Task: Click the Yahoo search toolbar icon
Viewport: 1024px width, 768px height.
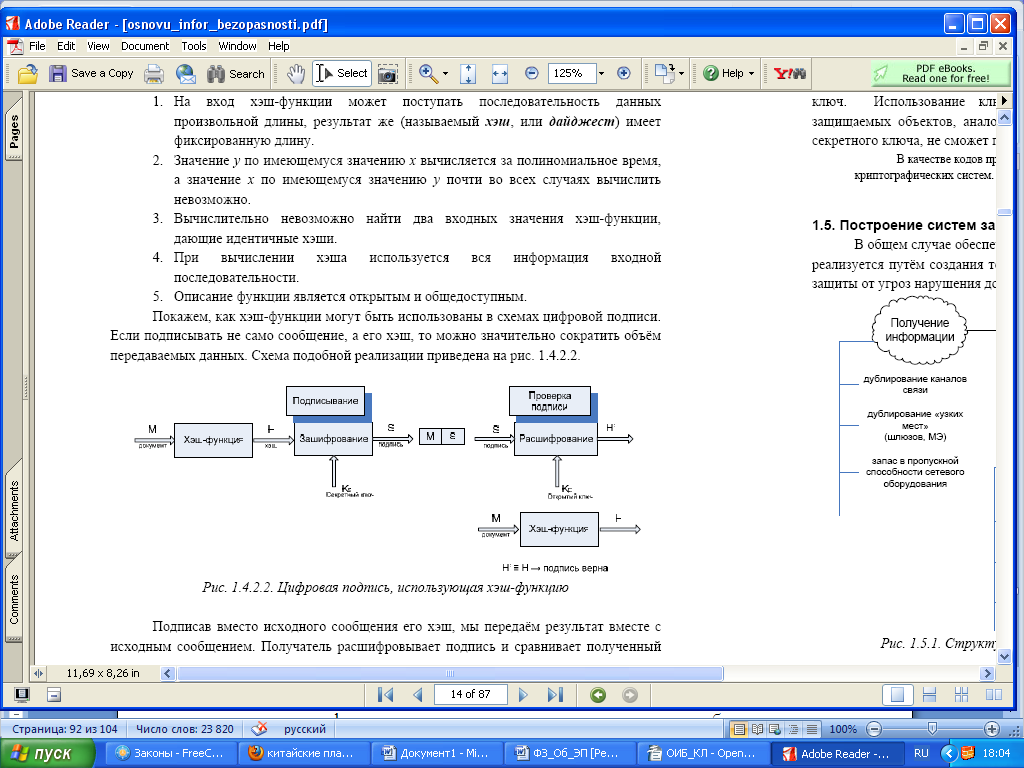Action: click(790, 73)
